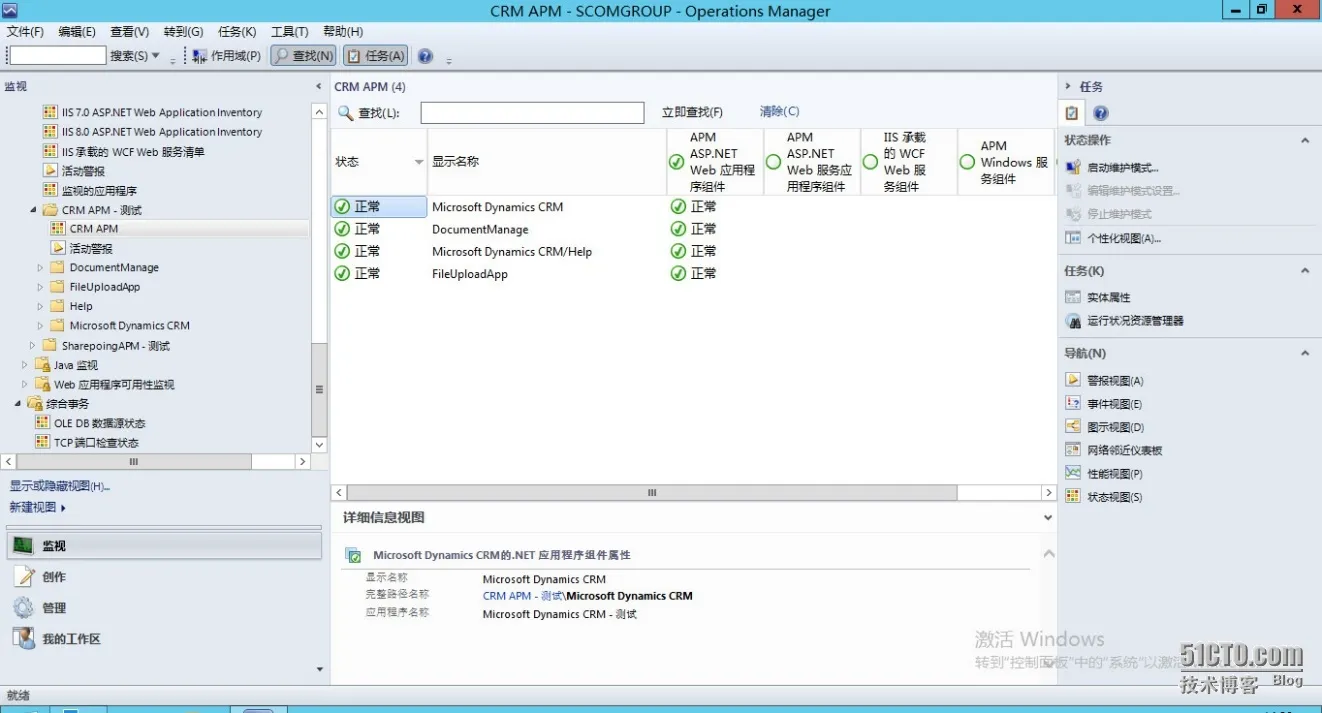Expand the SharepoingAPM - 测试 folder

[33, 345]
